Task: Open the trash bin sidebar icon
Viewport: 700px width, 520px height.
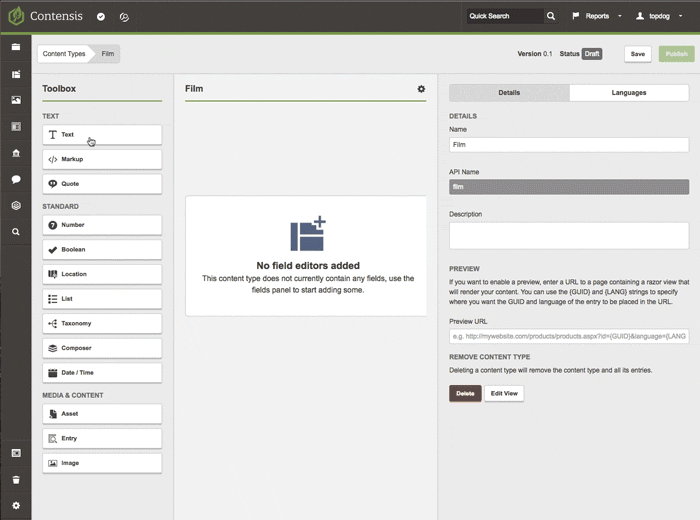Action: (x=16, y=480)
